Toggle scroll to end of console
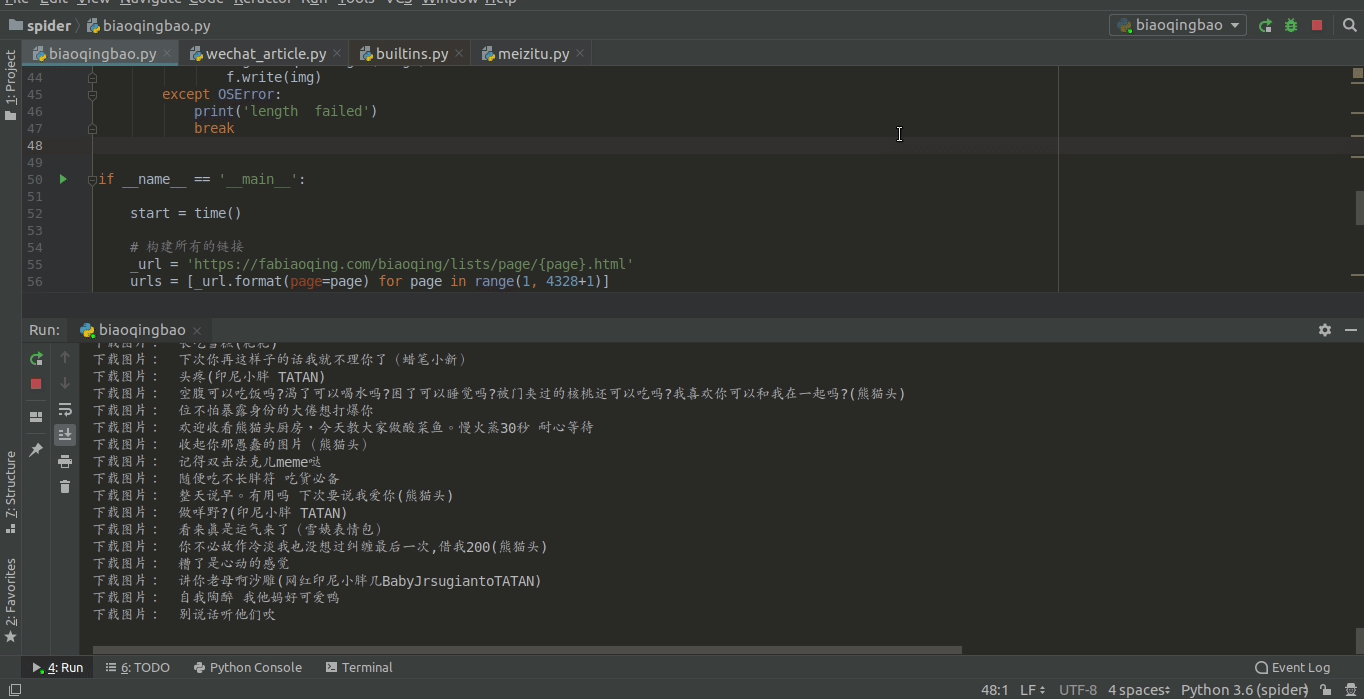The height and width of the screenshot is (699, 1364). click(x=65, y=434)
